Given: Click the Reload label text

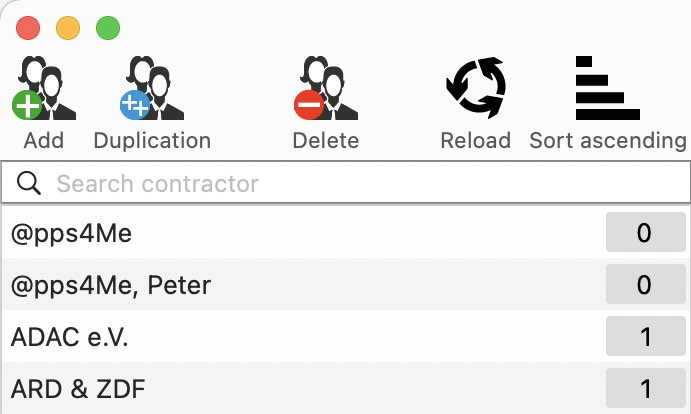Looking at the screenshot, I should click(476, 141).
